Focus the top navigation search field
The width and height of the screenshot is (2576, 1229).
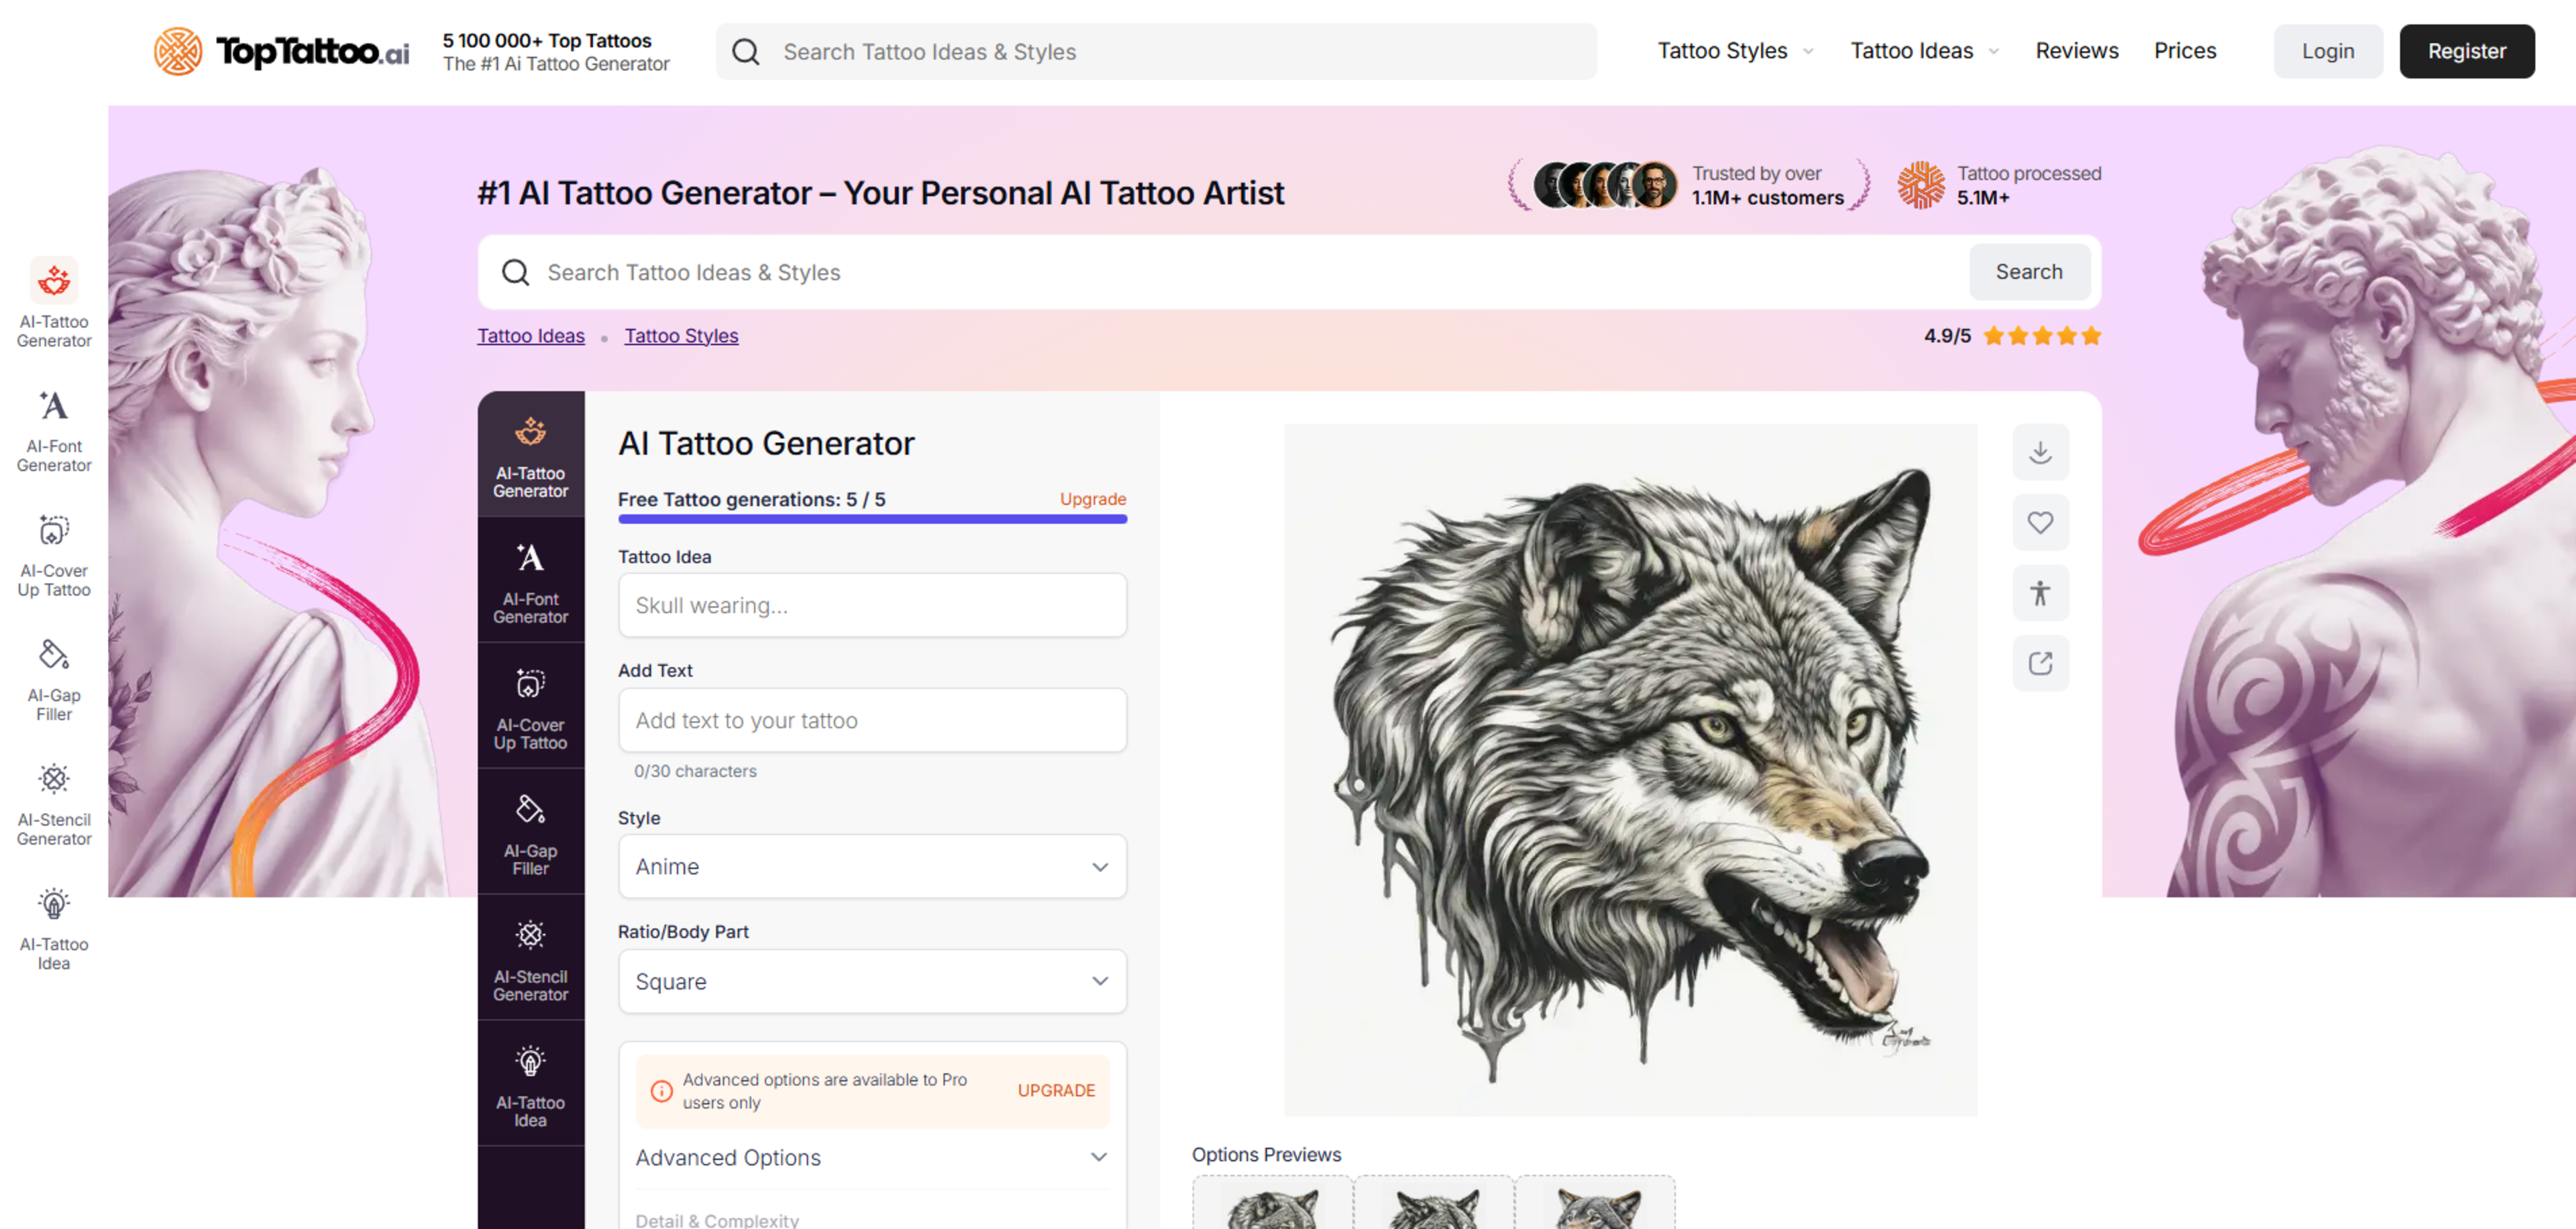pos(1156,52)
